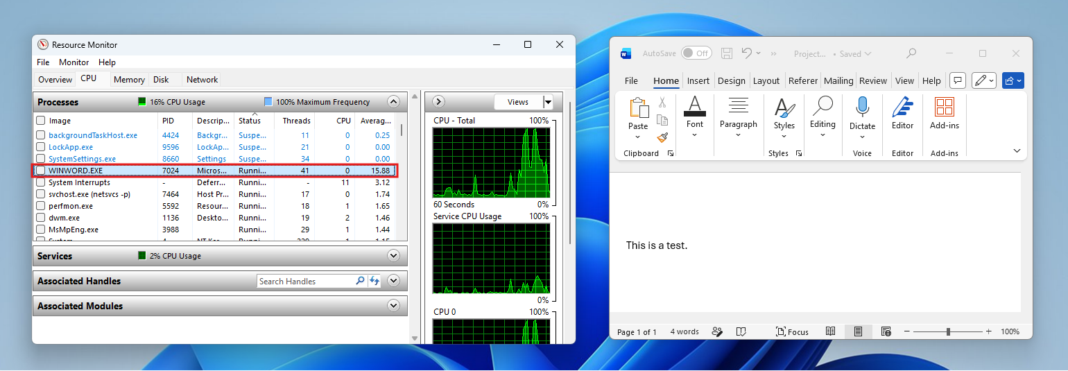
Task: Open the Monitor menu in Resource Monitor
Action: coord(74,62)
